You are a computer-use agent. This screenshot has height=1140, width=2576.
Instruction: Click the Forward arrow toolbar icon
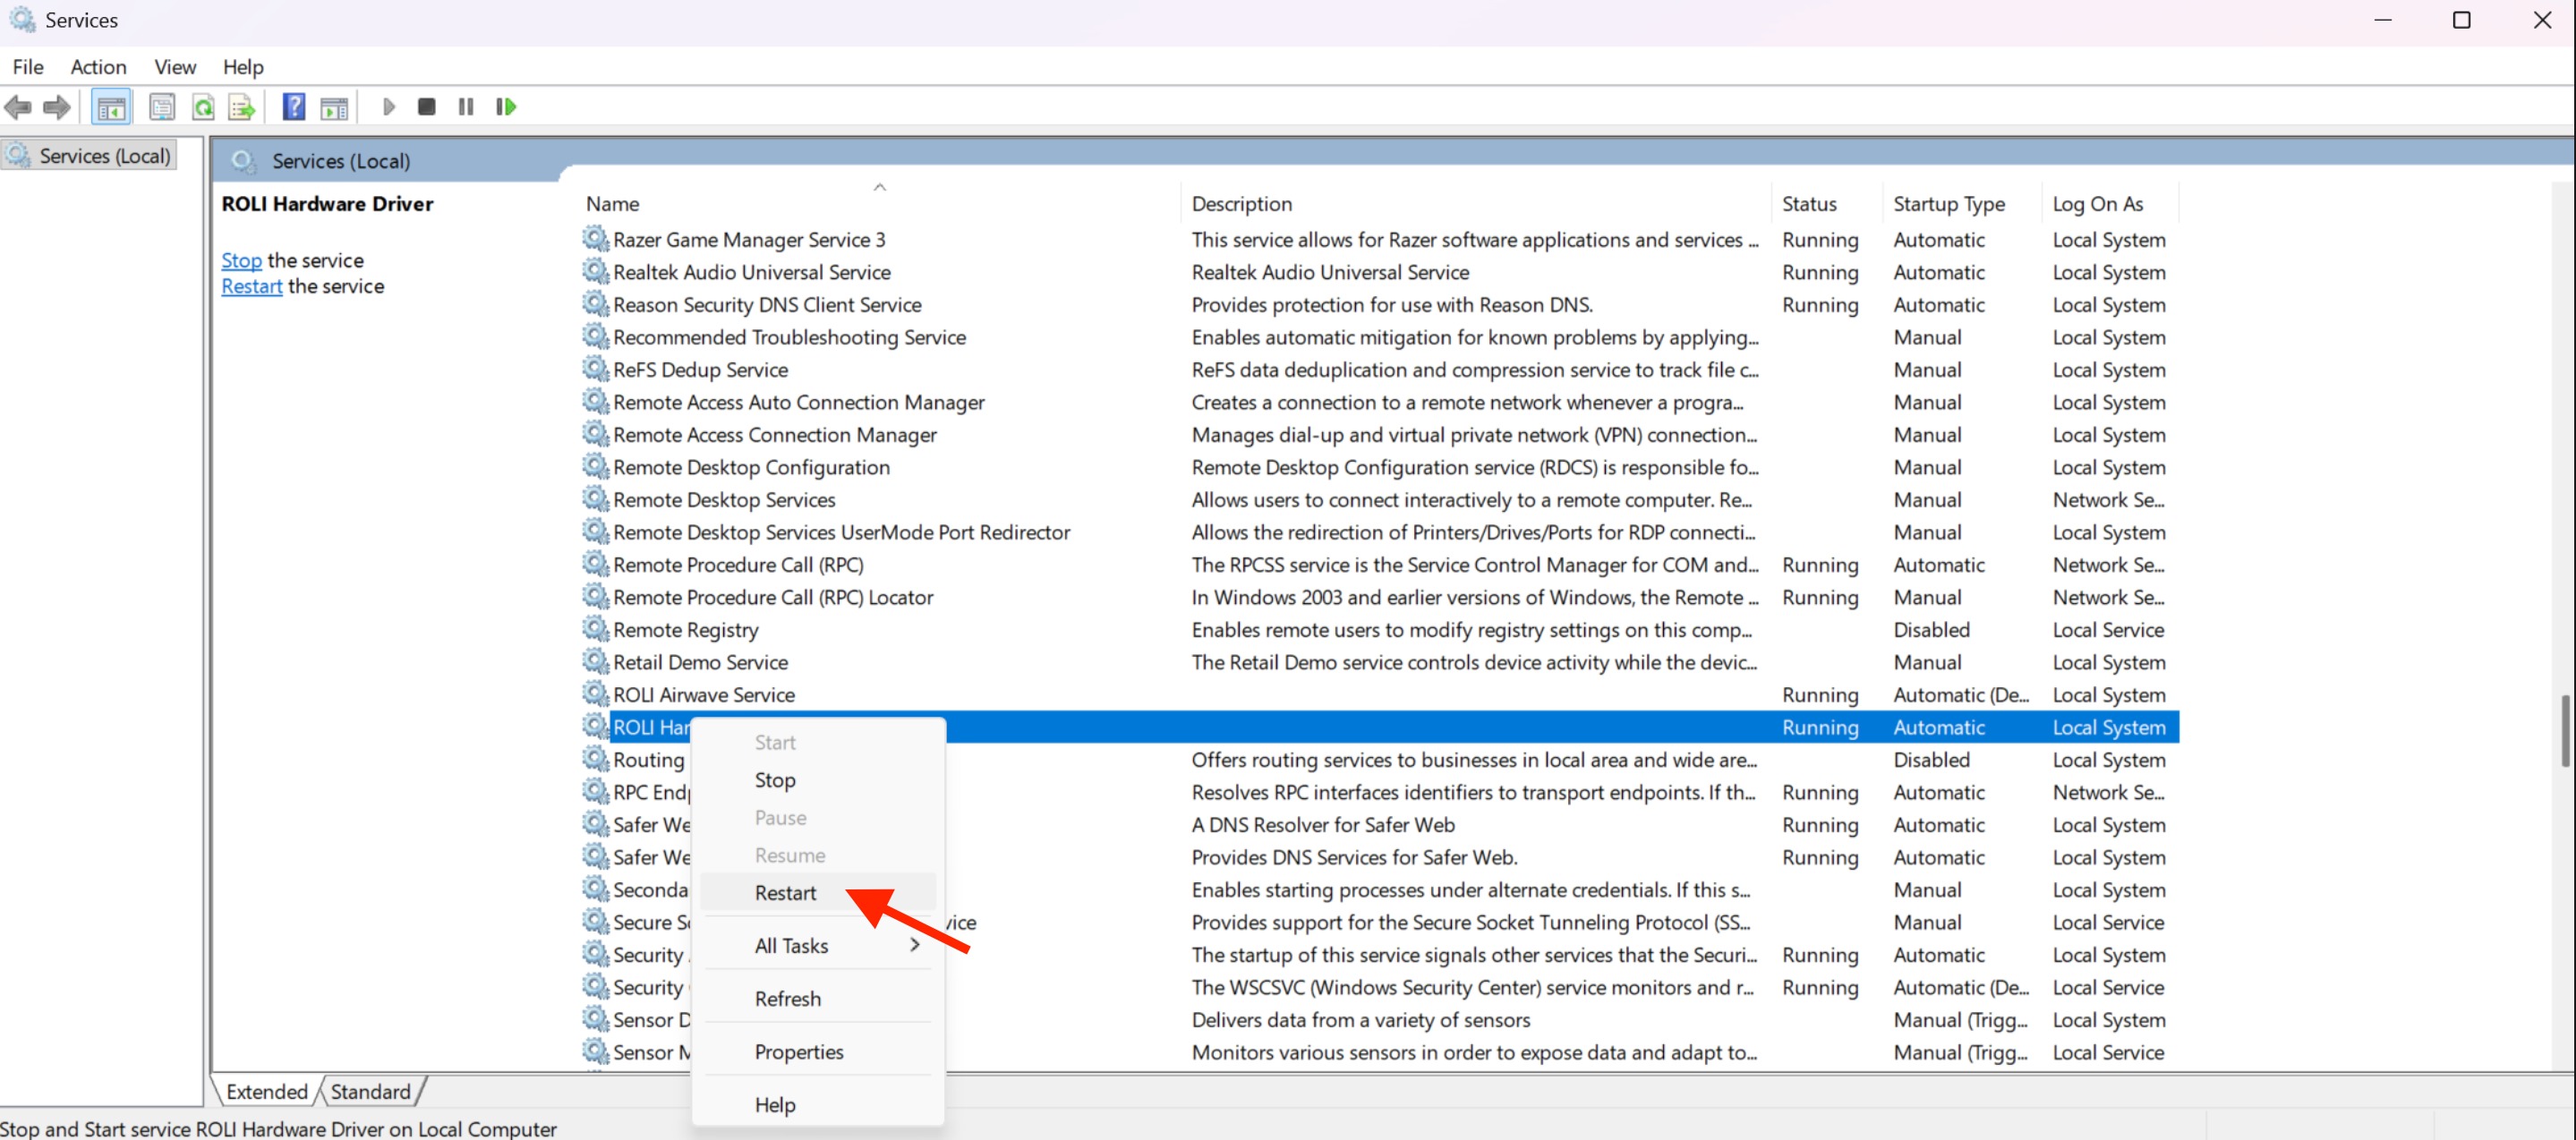click(x=57, y=107)
